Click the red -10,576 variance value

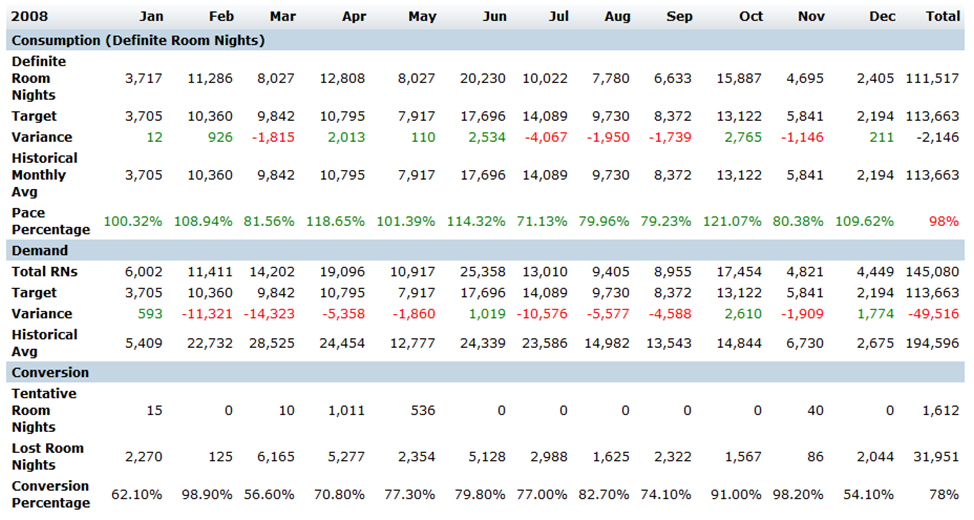pos(542,314)
